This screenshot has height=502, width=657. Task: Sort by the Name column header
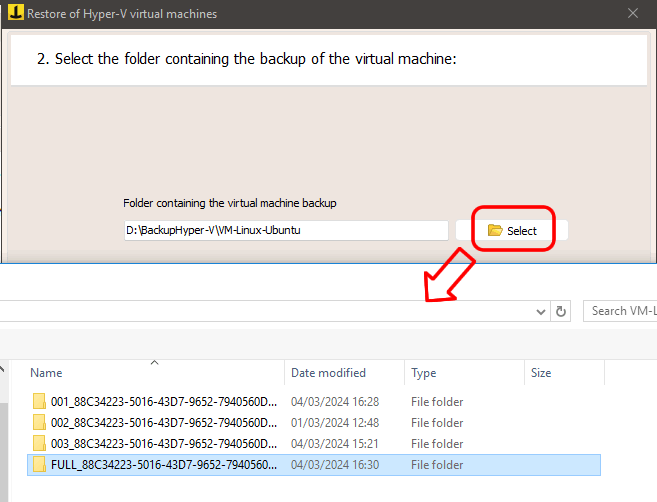click(x=46, y=373)
